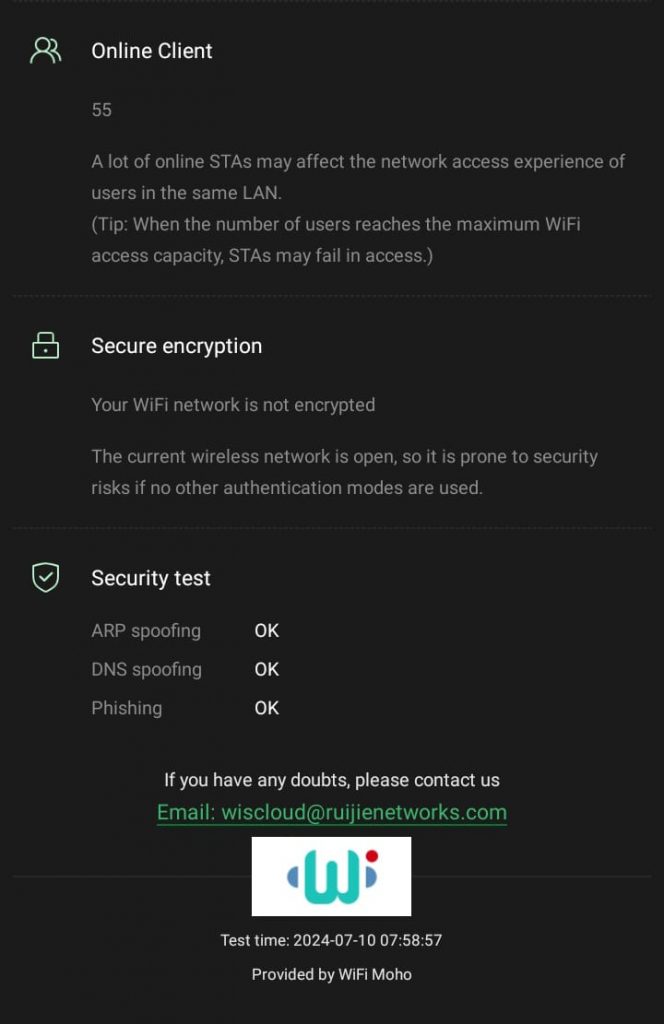Click the Security test shield icon

[x=46, y=577]
